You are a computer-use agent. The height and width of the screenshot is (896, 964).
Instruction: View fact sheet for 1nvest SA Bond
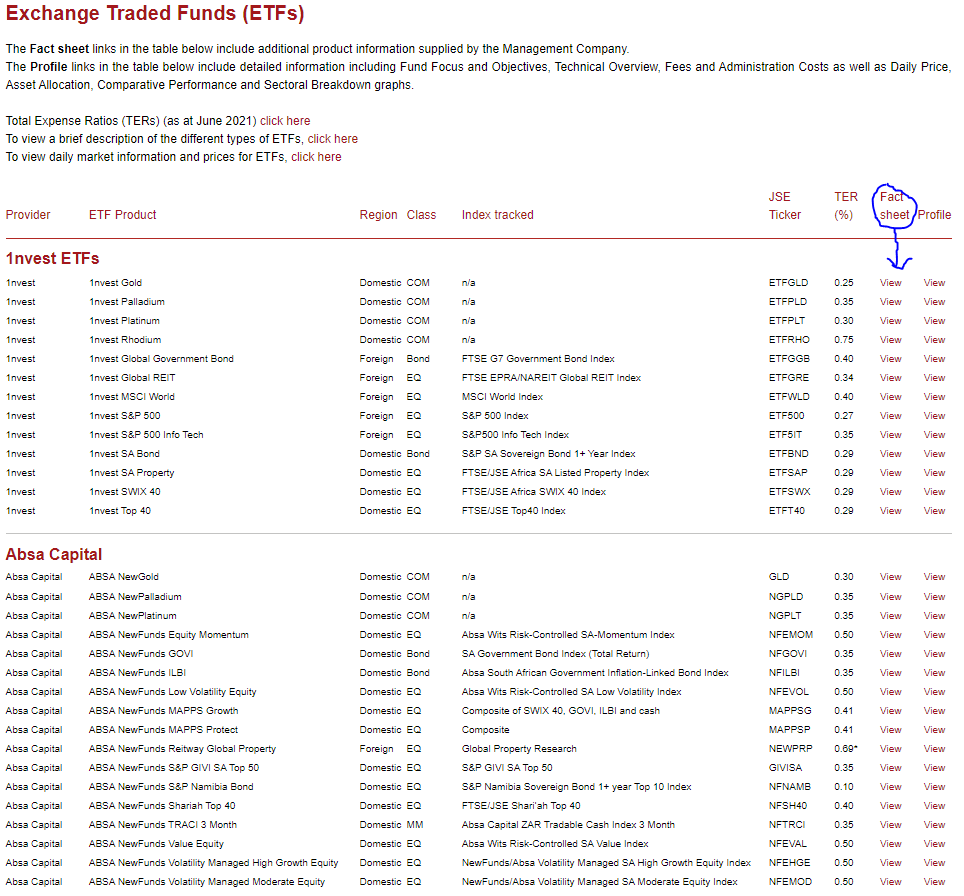(890, 454)
